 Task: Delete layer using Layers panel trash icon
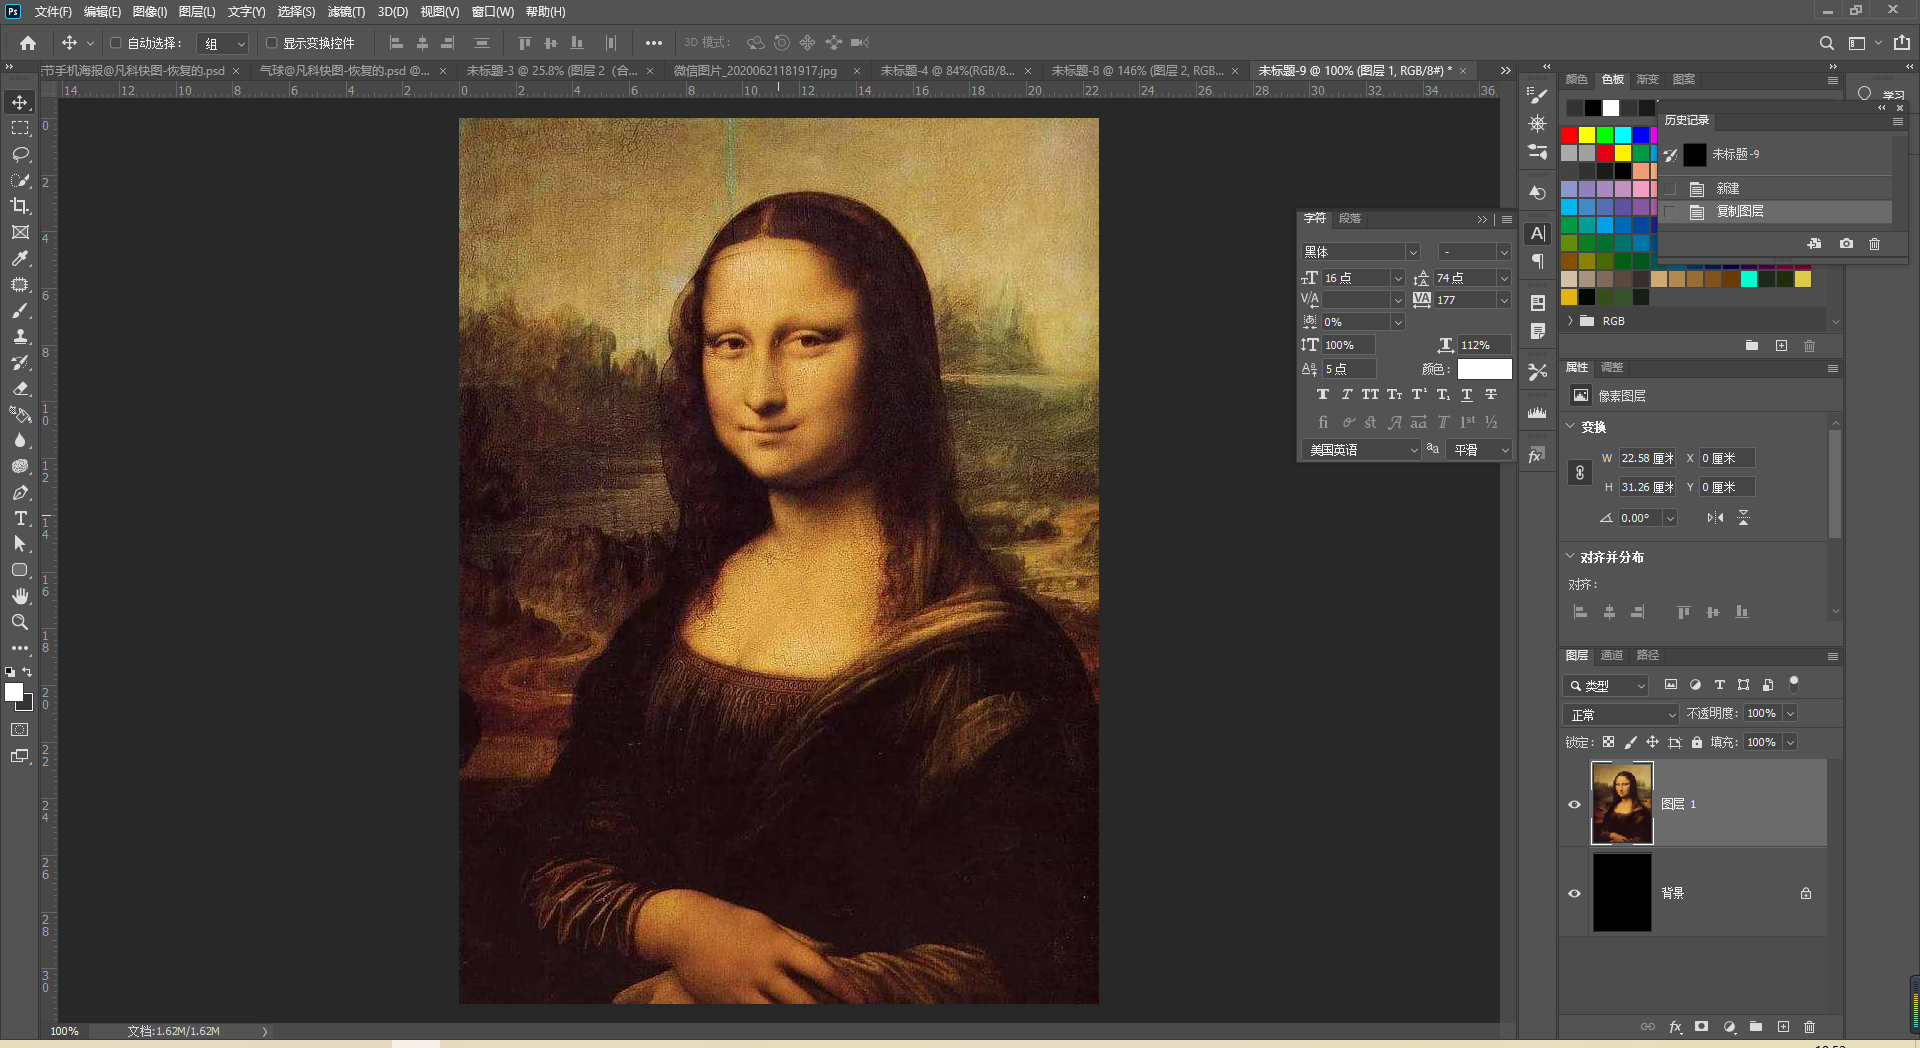tap(1809, 1027)
